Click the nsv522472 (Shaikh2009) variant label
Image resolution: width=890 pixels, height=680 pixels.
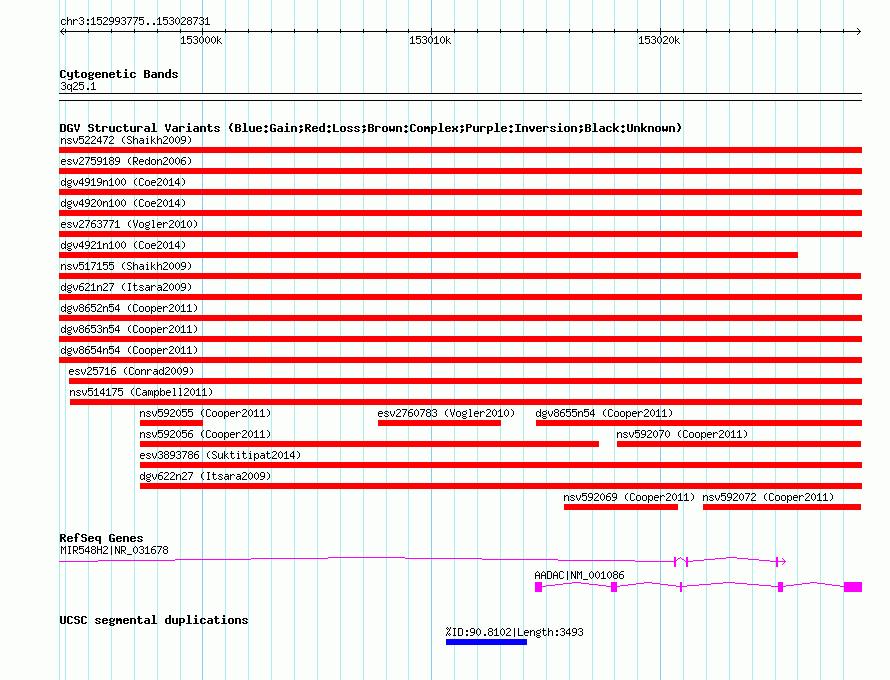pyautogui.click(x=126, y=140)
